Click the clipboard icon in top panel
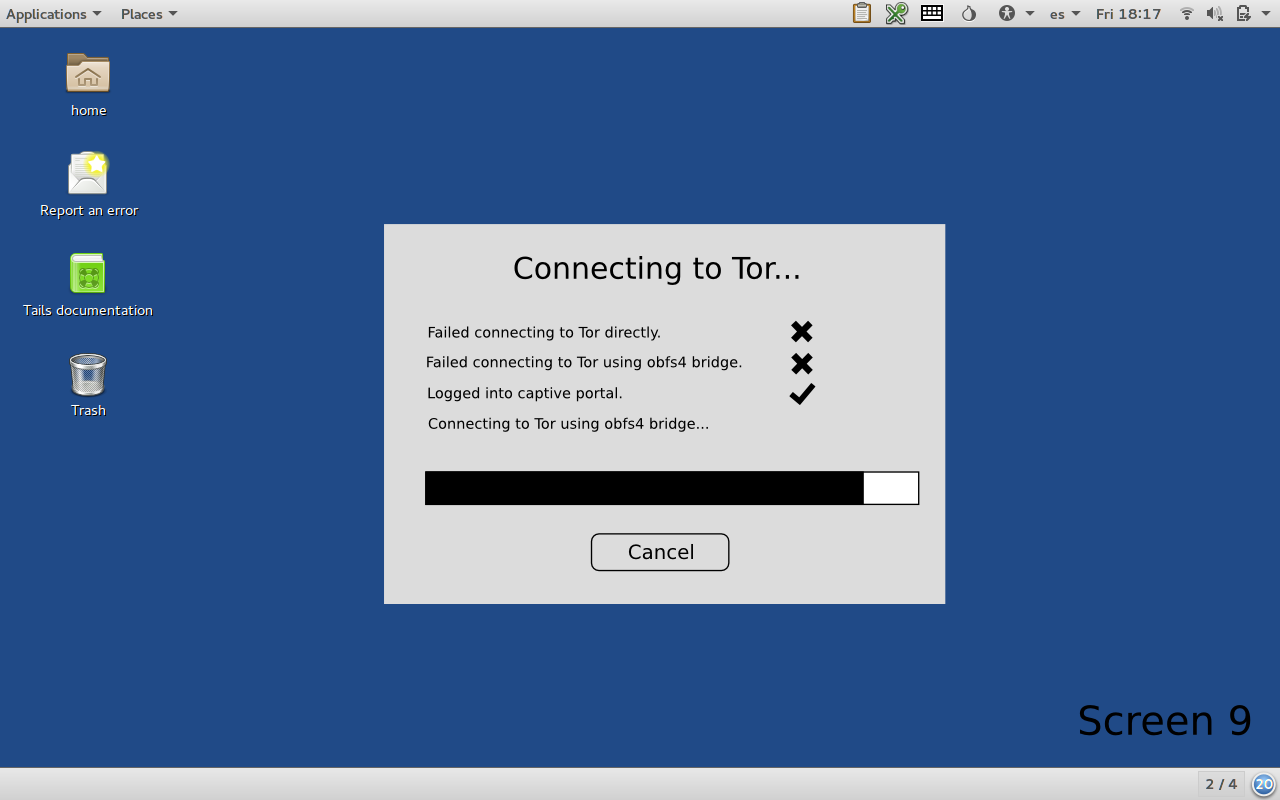Image resolution: width=1280 pixels, height=800 pixels. (x=861, y=13)
